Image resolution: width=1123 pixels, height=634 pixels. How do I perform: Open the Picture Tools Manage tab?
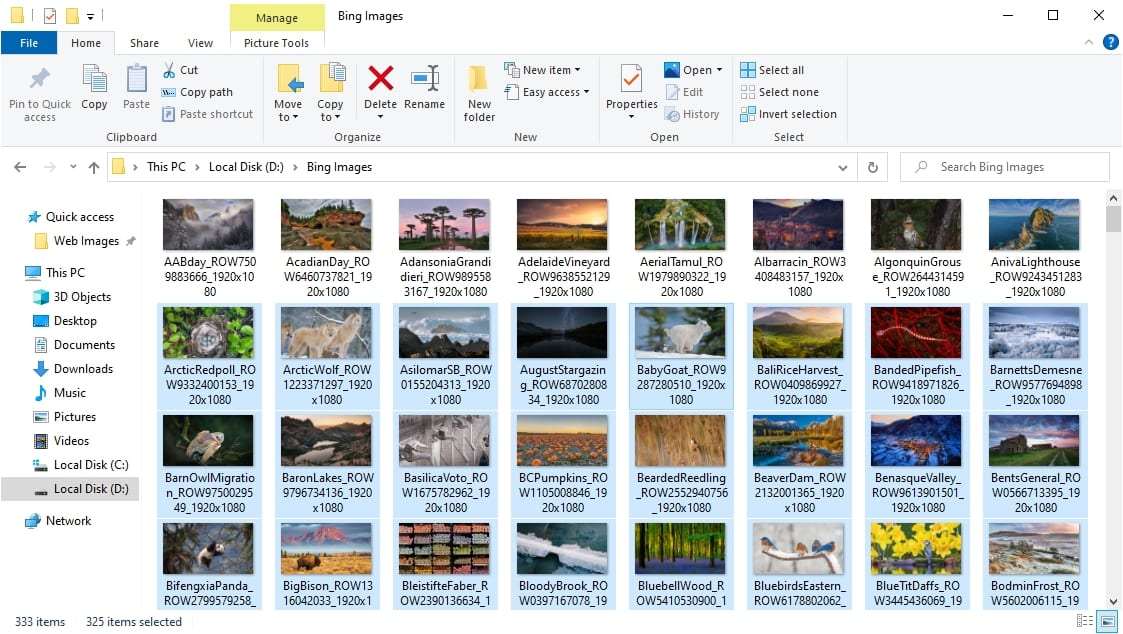277,17
